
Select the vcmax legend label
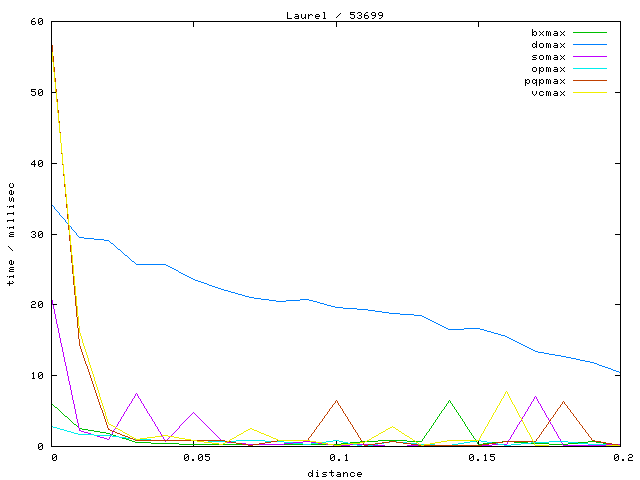[548, 93]
